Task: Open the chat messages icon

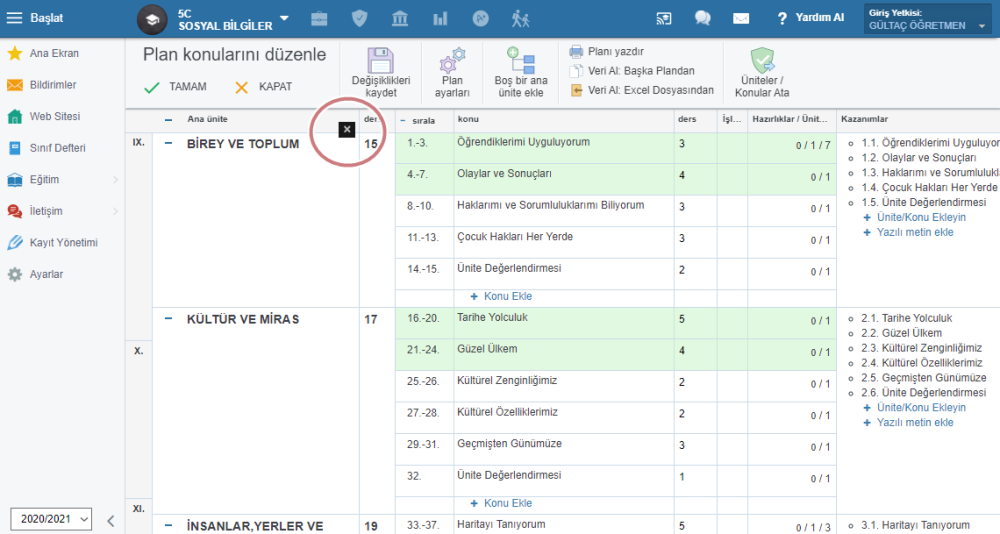Action: [703, 18]
